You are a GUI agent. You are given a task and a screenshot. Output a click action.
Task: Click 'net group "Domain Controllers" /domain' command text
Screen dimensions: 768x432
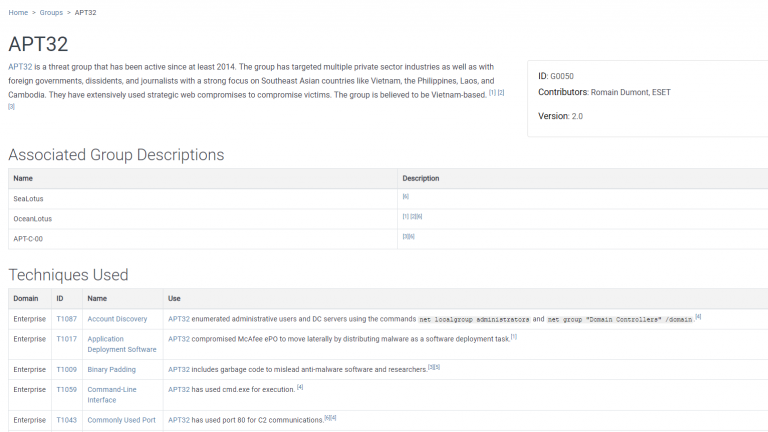click(620, 319)
